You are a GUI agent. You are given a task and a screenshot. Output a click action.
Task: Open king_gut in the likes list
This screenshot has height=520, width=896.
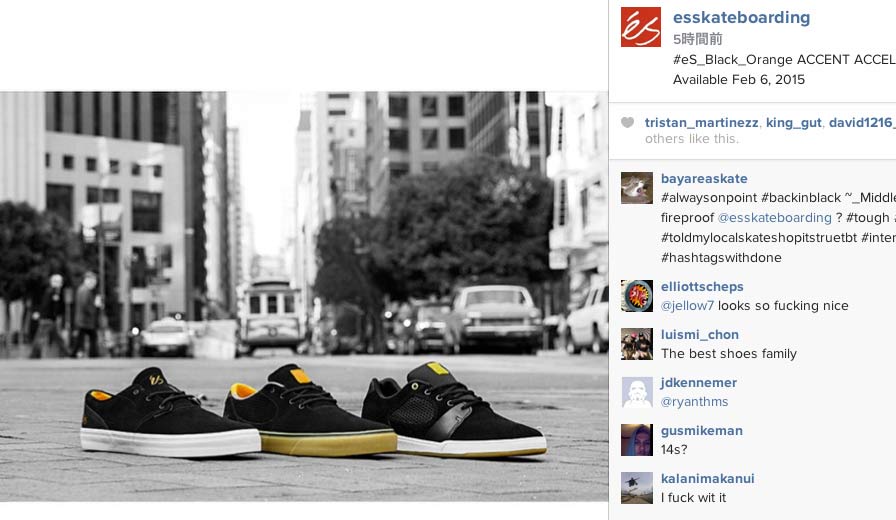(793, 122)
